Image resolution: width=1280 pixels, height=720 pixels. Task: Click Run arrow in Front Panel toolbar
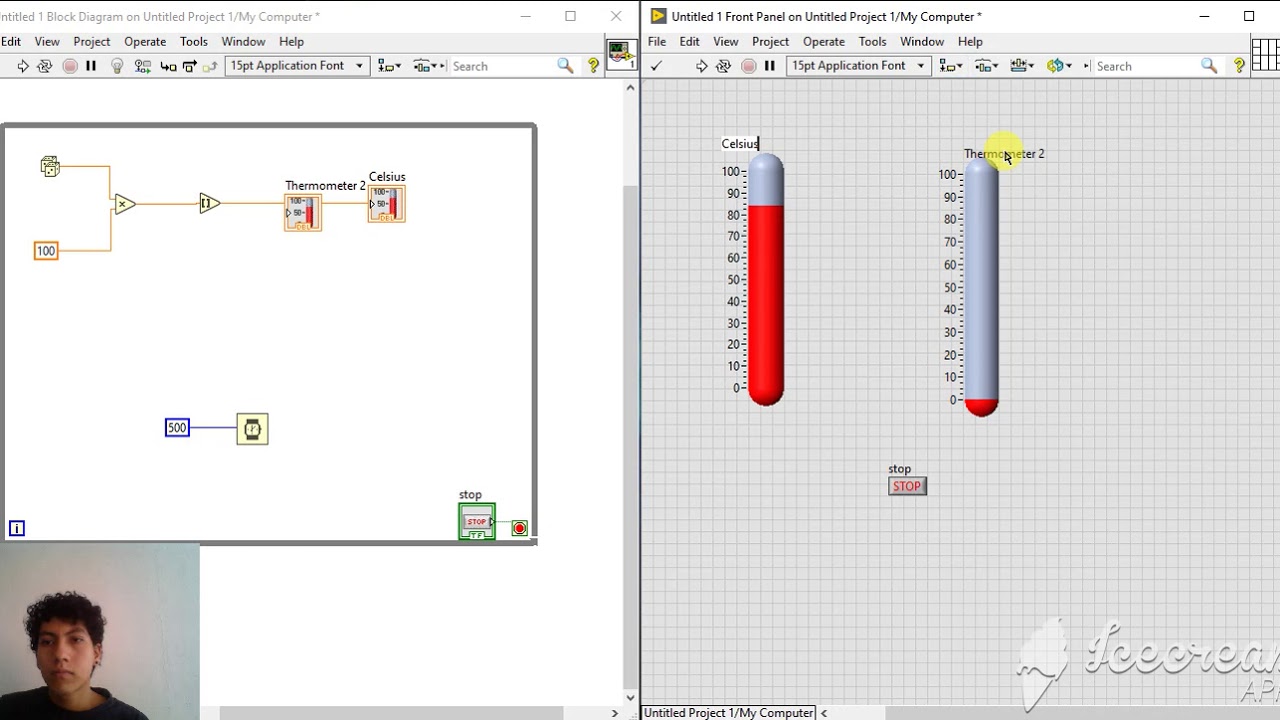pyautogui.click(x=701, y=66)
